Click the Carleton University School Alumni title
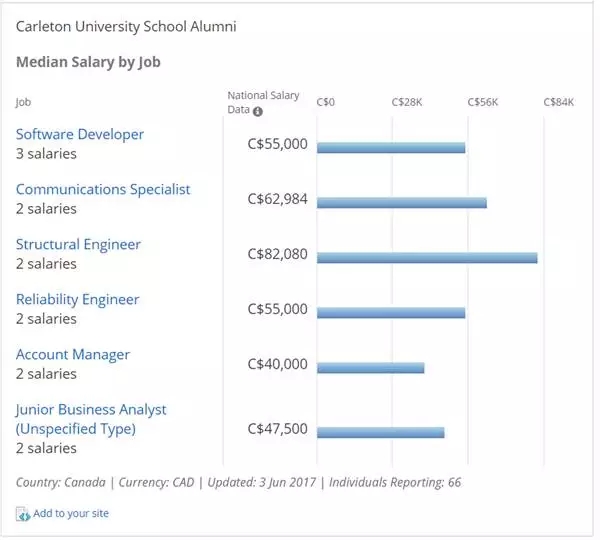 click(x=126, y=24)
